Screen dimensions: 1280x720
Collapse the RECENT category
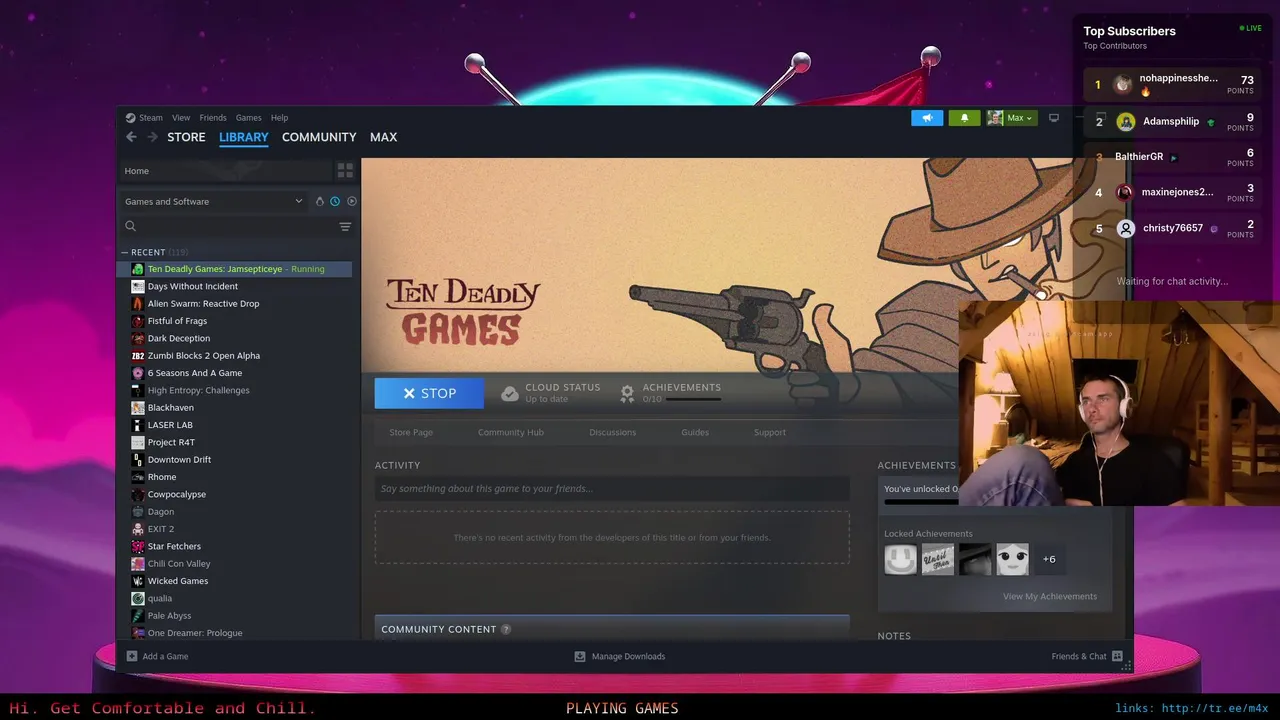[x=126, y=252]
